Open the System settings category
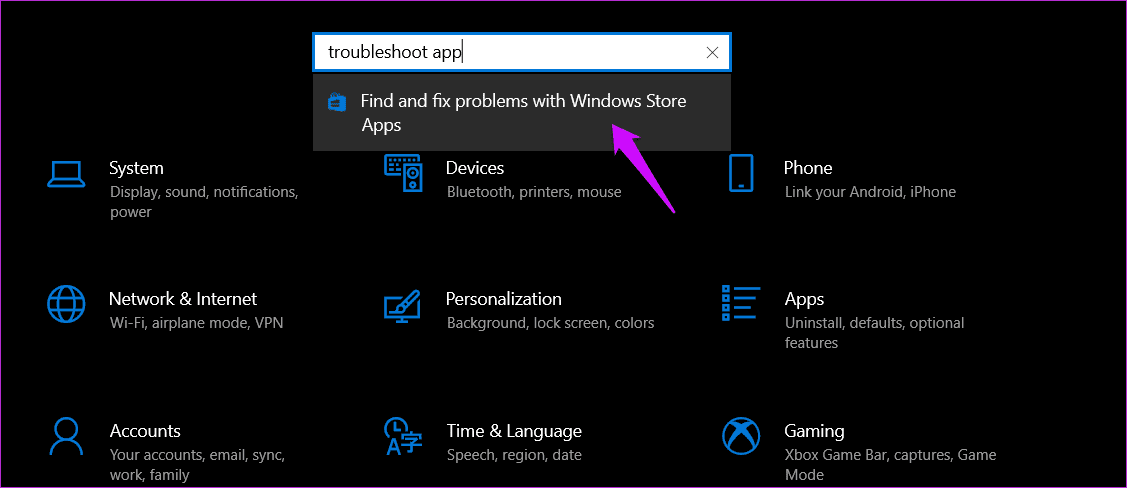The height and width of the screenshot is (488, 1127). (x=136, y=168)
